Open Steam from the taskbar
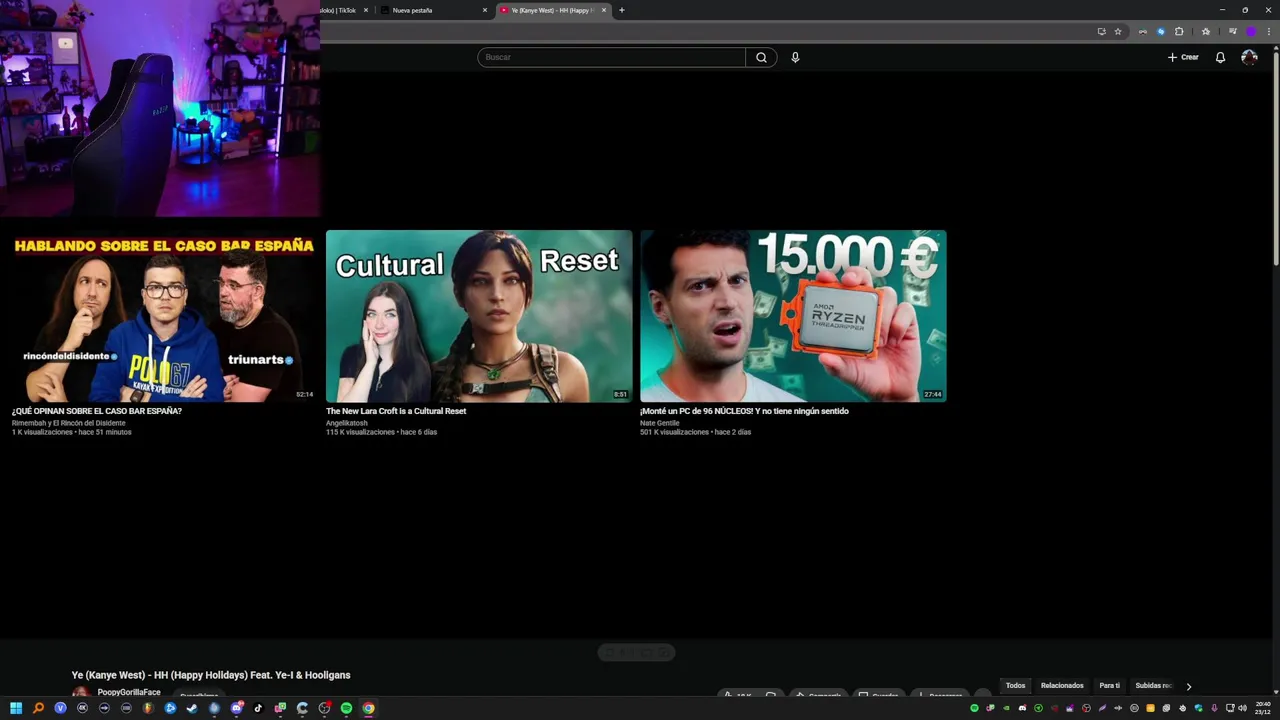 [x=192, y=708]
